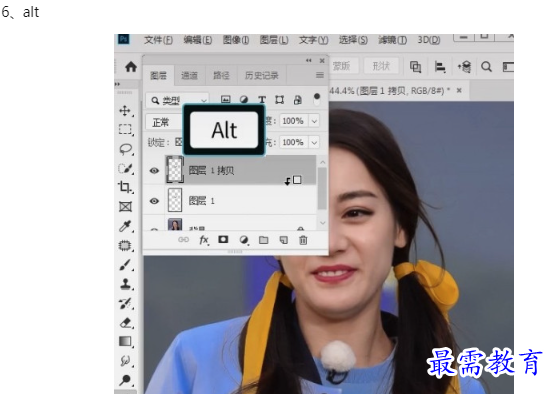Image resolution: width=551 pixels, height=394 pixels.
Task: Click the link layers icon
Action: click(183, 240)
